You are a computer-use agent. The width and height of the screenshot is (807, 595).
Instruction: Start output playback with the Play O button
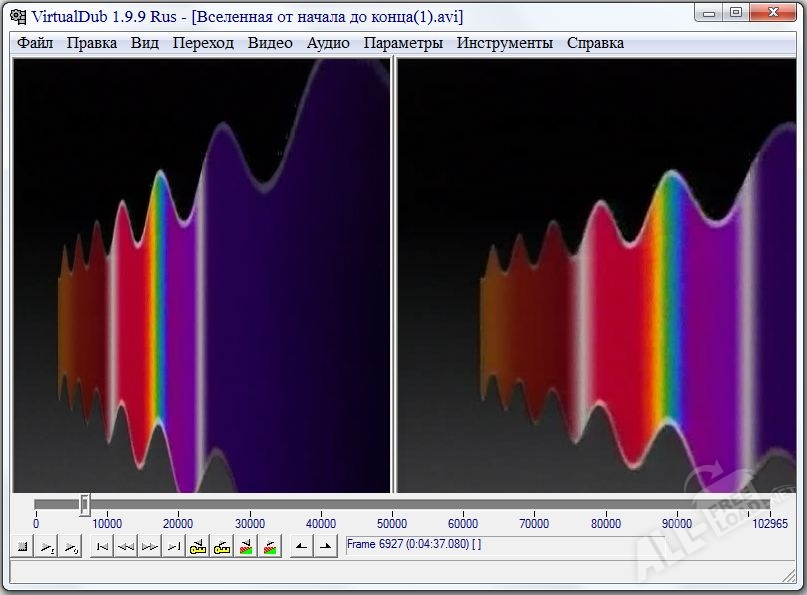tap(70, 547)
